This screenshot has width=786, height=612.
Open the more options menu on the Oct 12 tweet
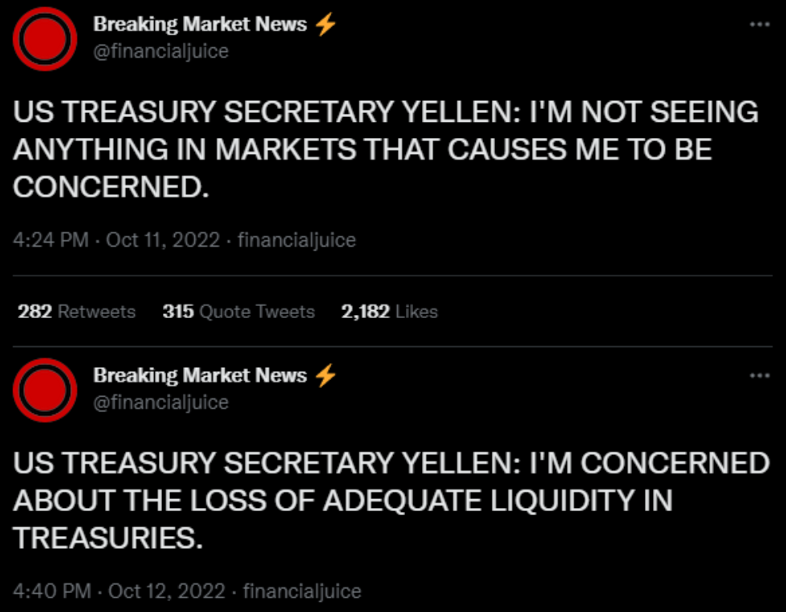pos(759,375)
